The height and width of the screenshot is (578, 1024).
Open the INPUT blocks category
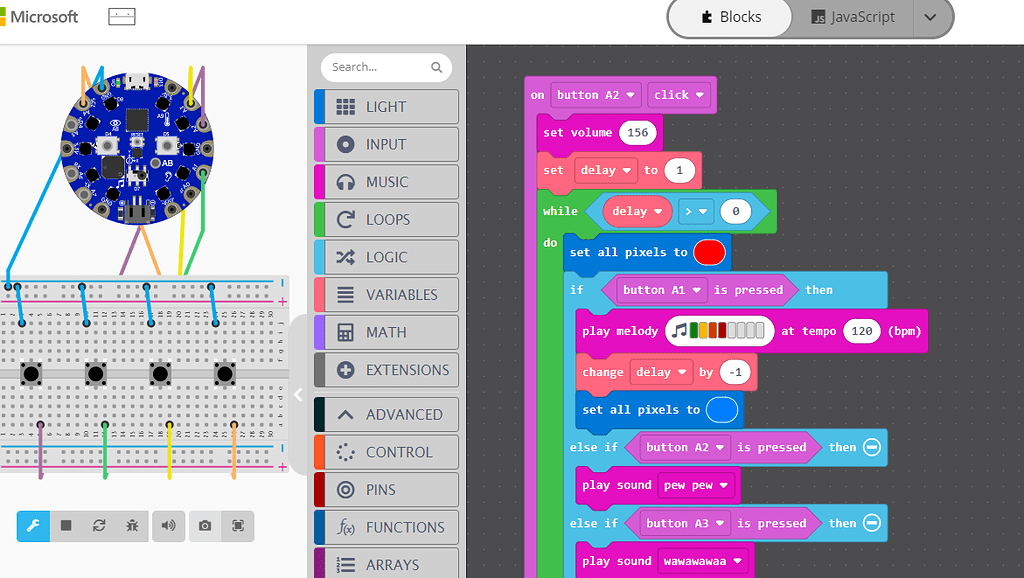(x=387, y=144)
